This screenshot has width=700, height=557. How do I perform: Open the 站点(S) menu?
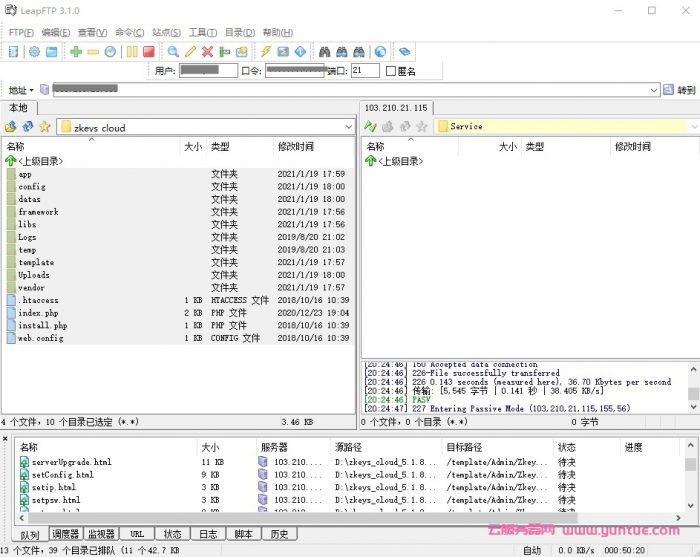[166, 32]
